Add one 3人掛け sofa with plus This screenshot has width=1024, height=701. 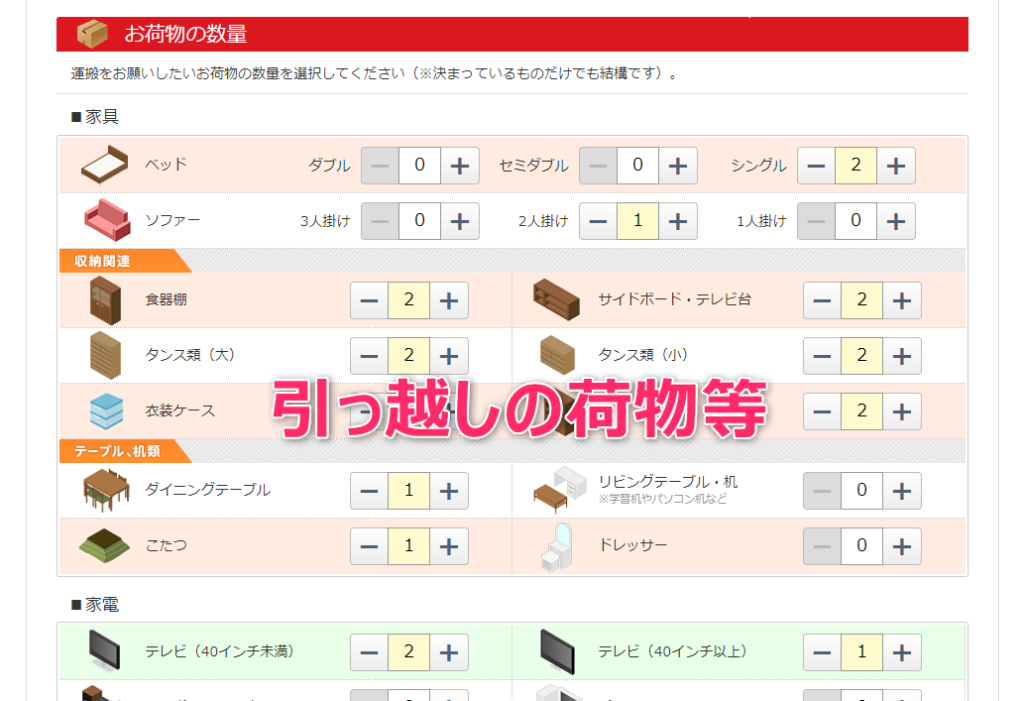460,221
